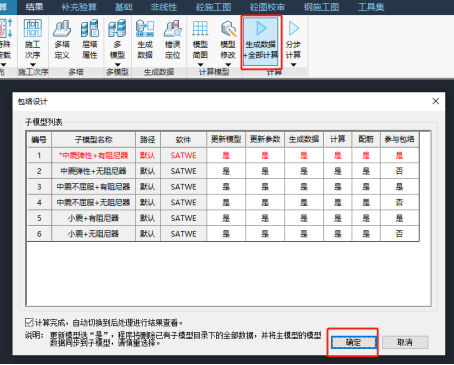454x365 pixels.
Task: Expand dropdown arrow below 多模型
Action: pyautogui.click(x=117, y=64)
